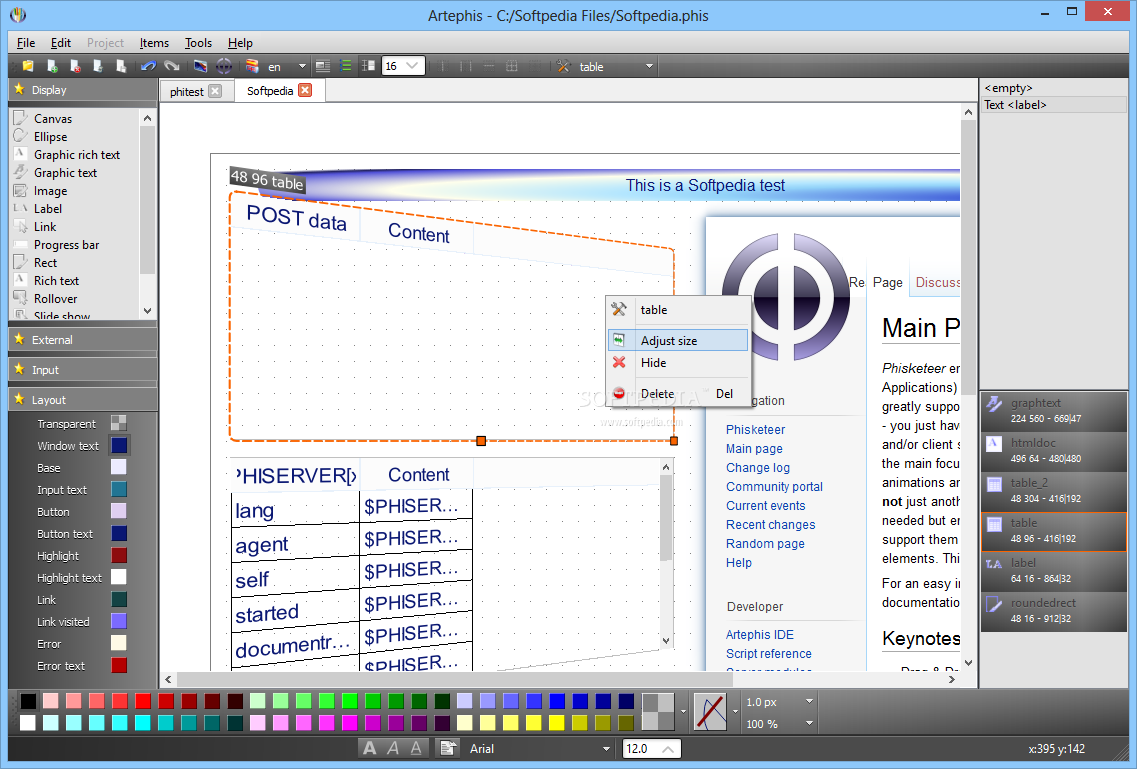
Task: Click the Link visited color swatch
Action: coord(119,621)
